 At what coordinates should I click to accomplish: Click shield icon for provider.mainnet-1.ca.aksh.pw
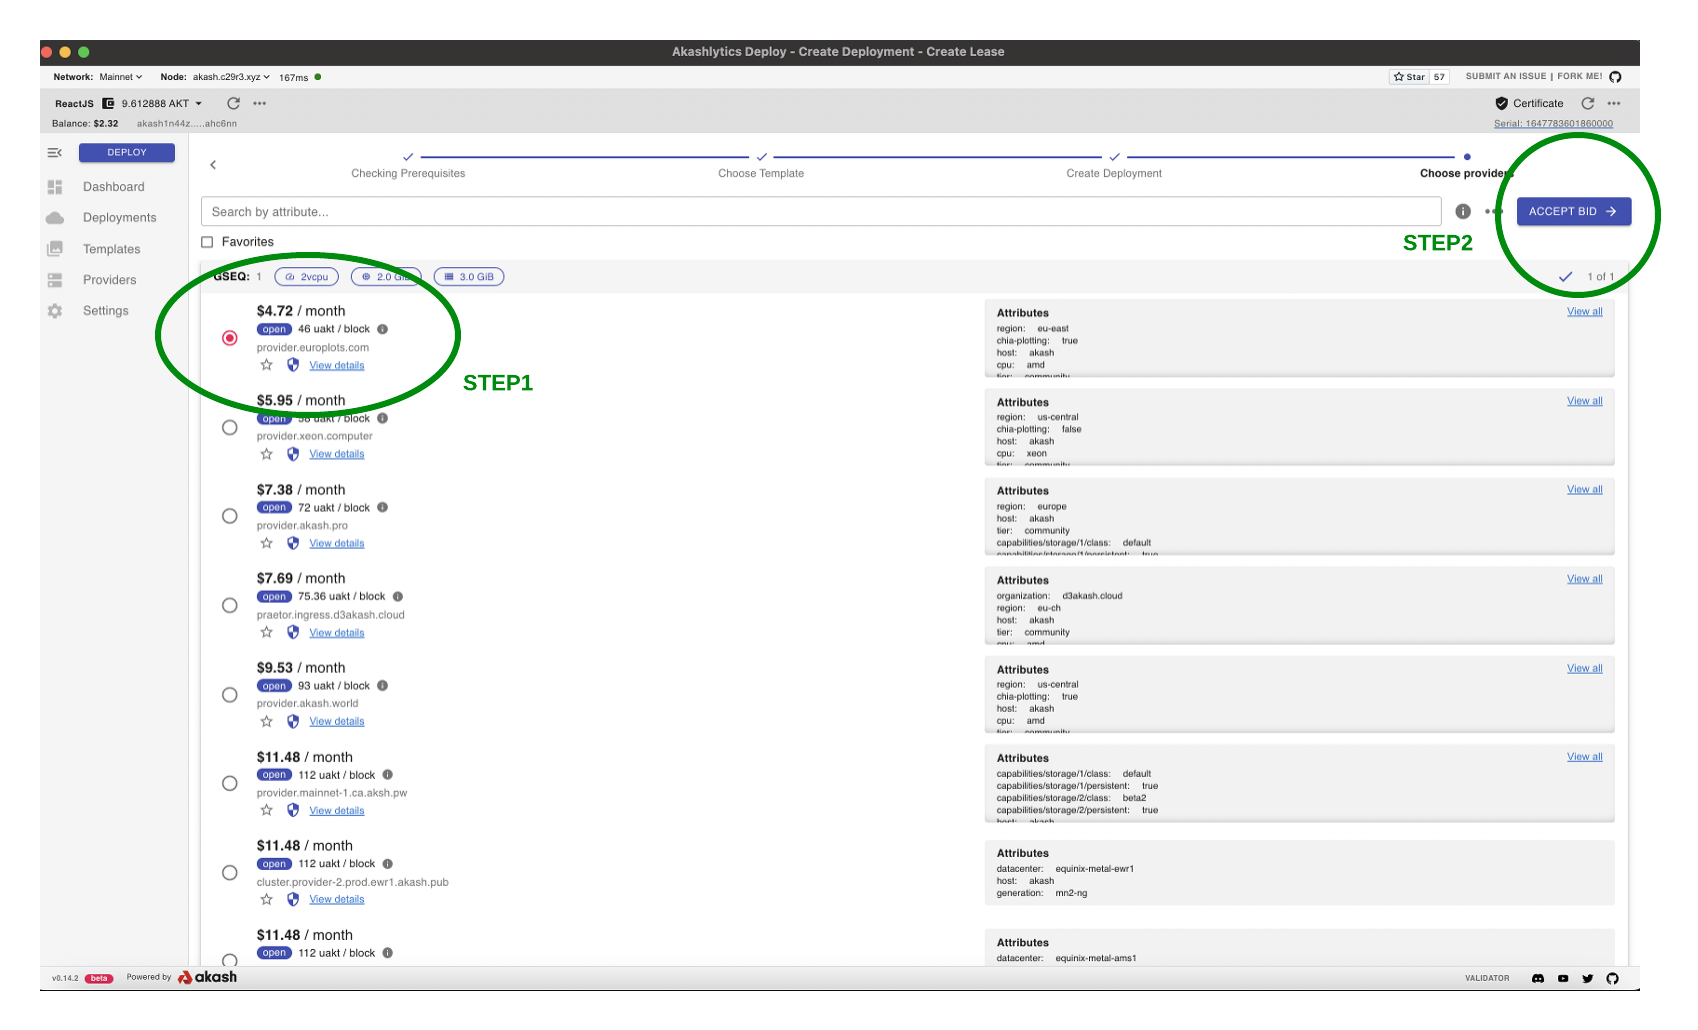293,810
